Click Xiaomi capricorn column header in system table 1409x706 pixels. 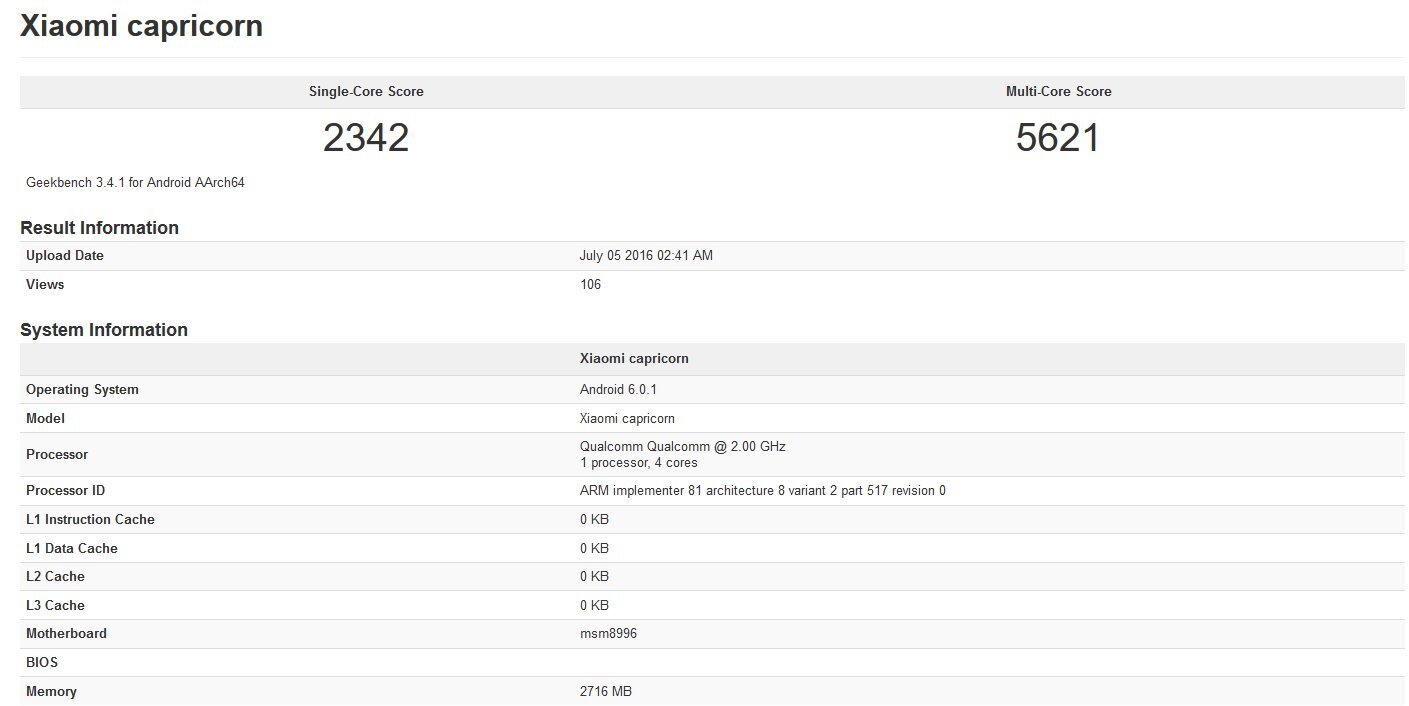pos(634,359)
